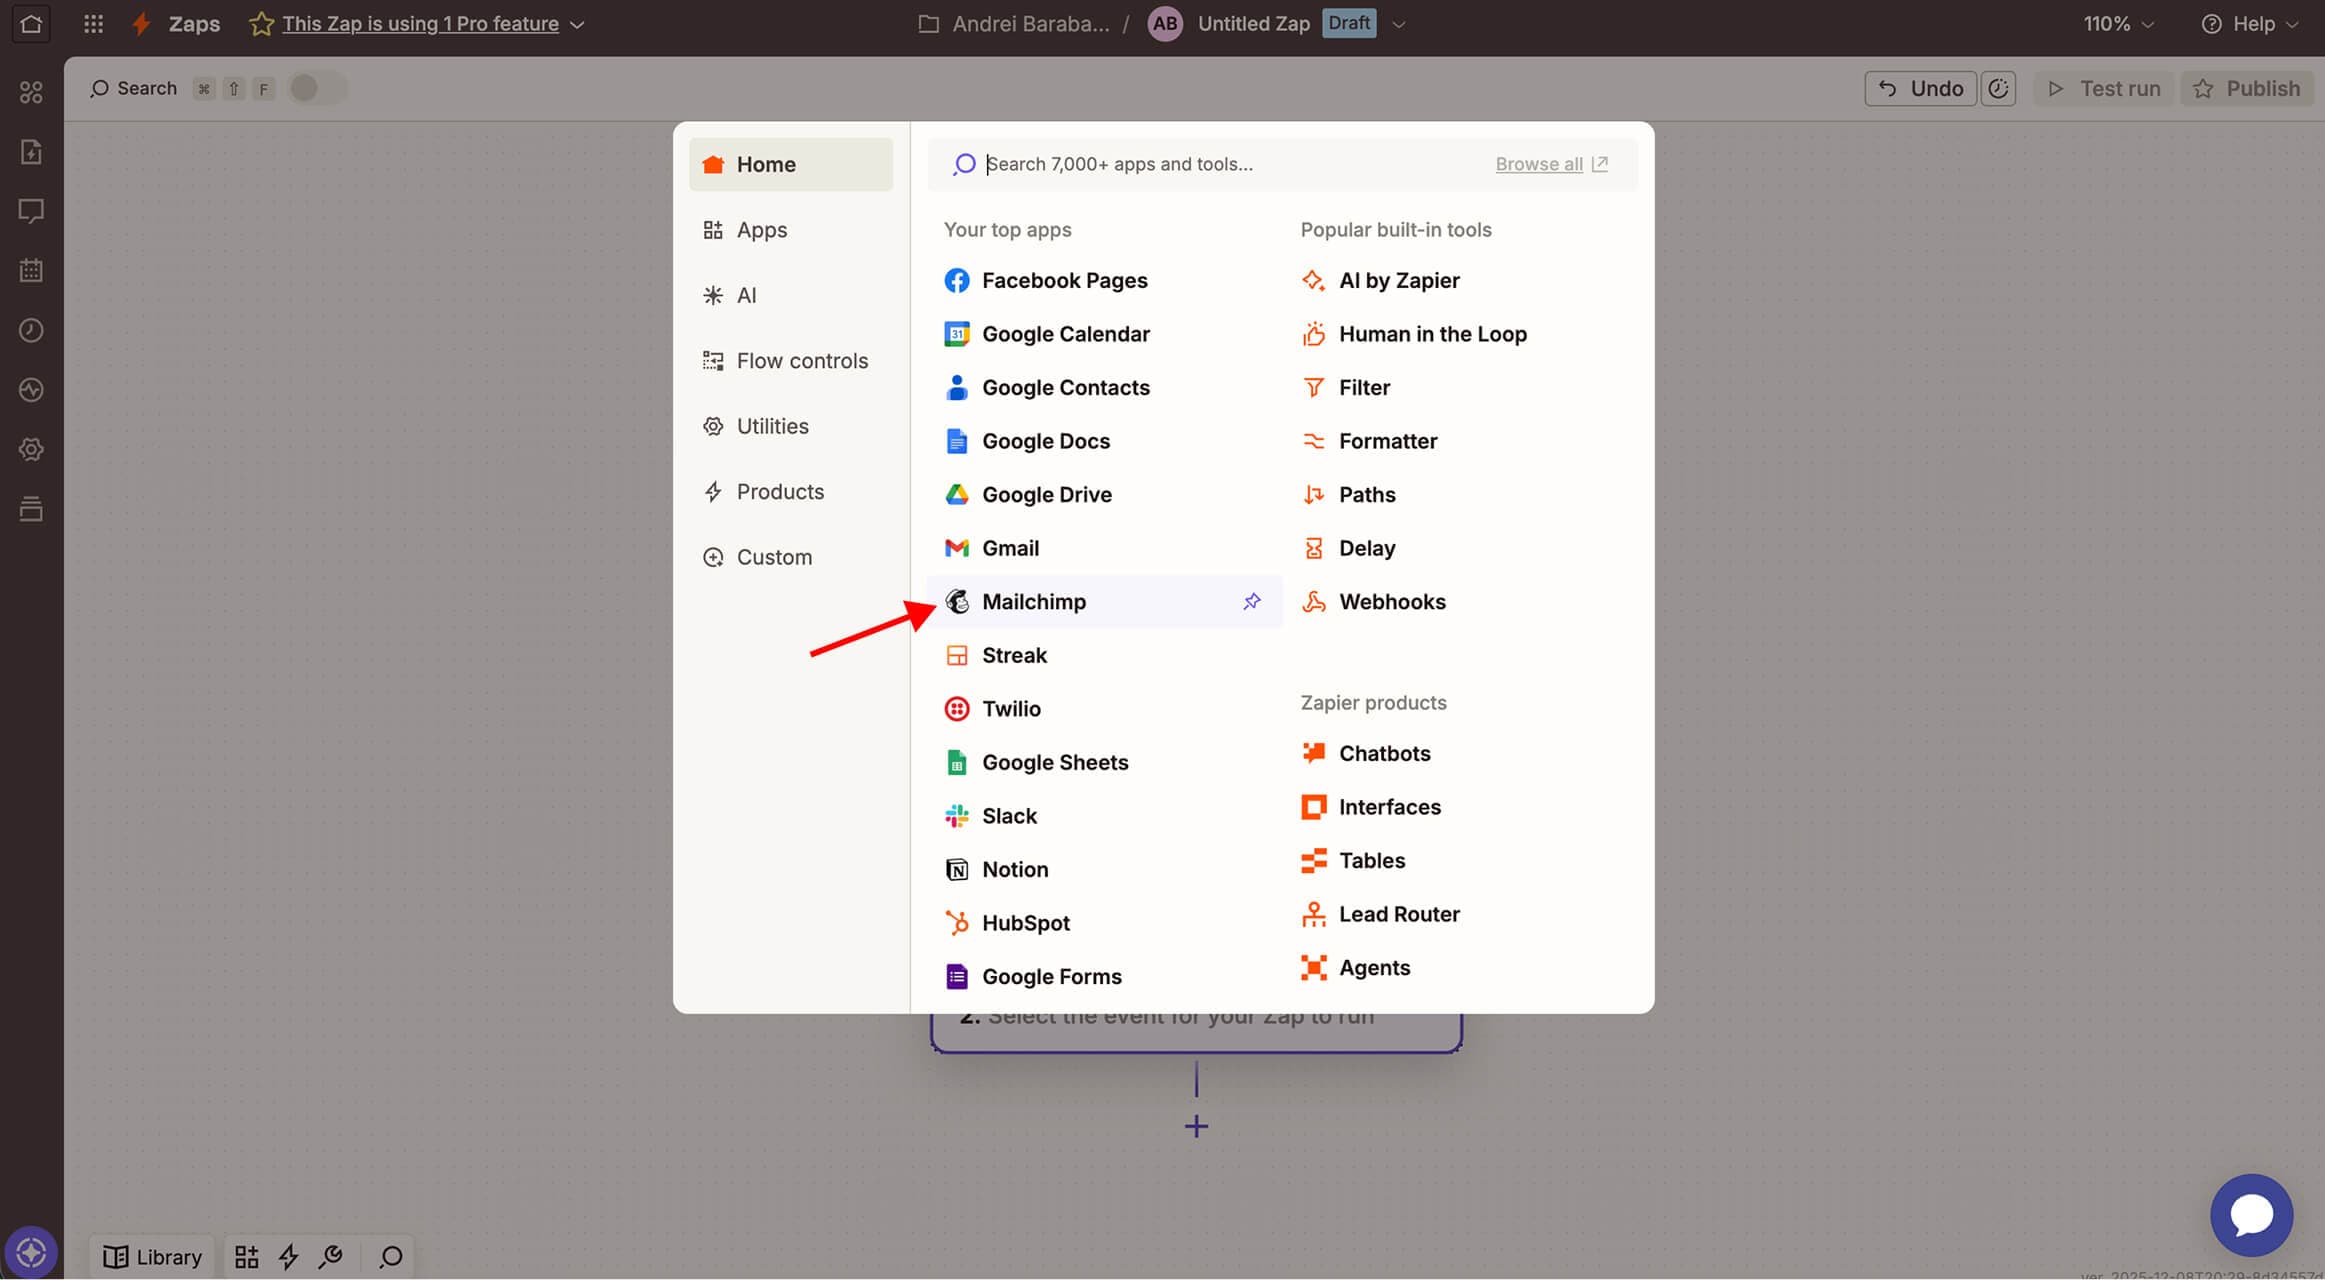Screen dimensions: 2325x1280
Task: Click the Browse all link
Action: click(1538, 164)
